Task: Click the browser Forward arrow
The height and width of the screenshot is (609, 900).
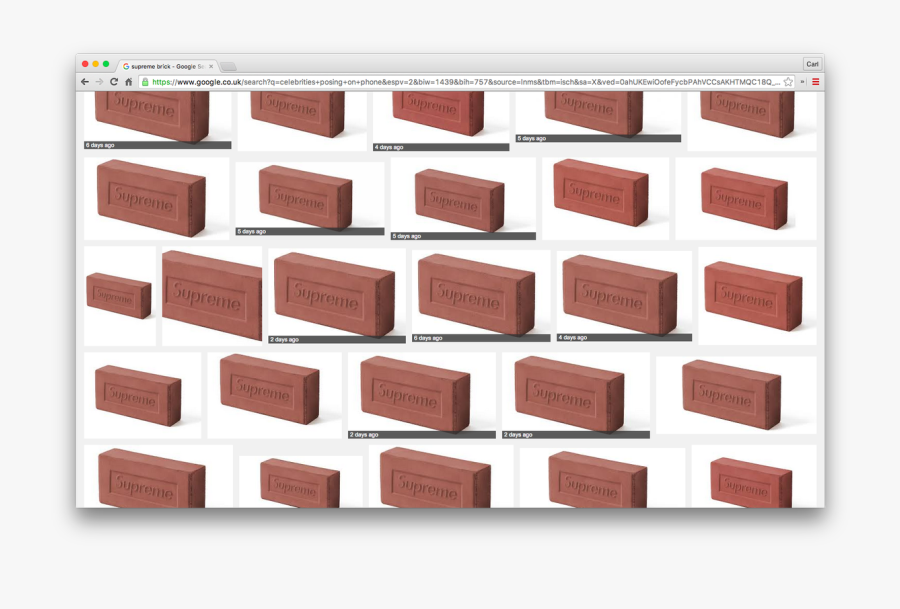Action: click(99, 82)
